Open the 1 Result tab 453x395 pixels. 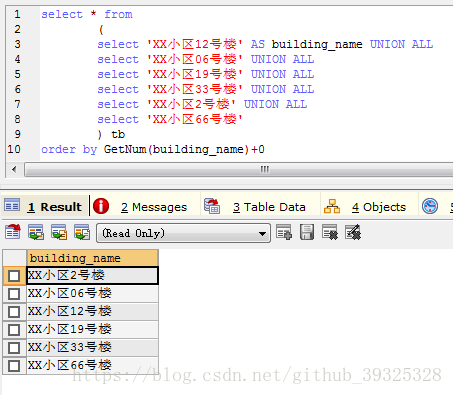[x=45, y=206]
